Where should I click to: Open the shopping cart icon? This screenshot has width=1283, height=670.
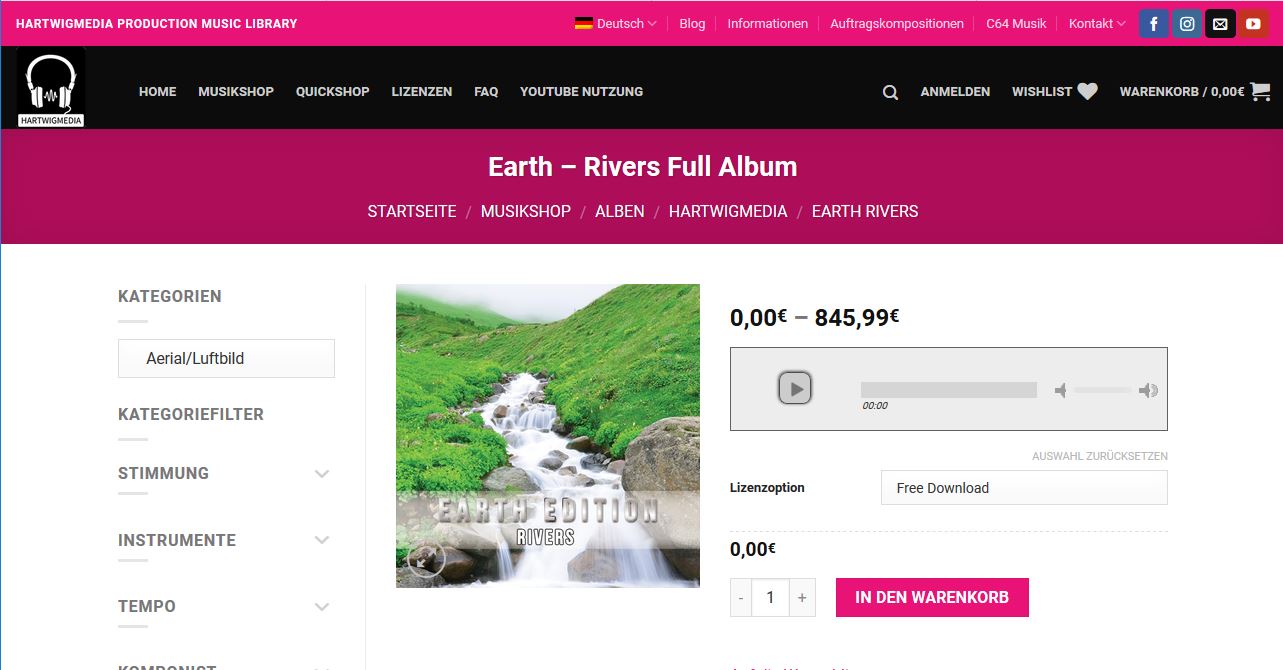1260,91
